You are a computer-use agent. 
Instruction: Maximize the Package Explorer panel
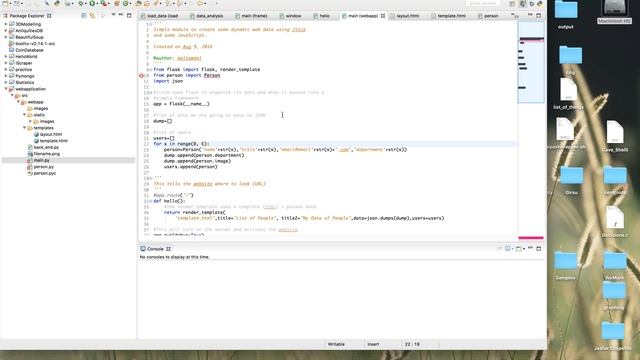pos(129,16)
